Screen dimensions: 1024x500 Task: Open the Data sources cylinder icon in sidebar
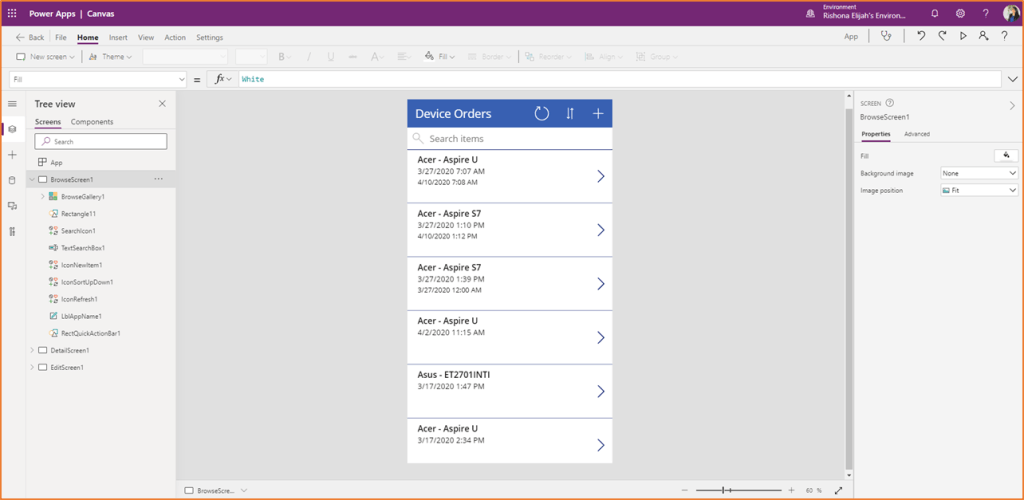pos(12,180)
